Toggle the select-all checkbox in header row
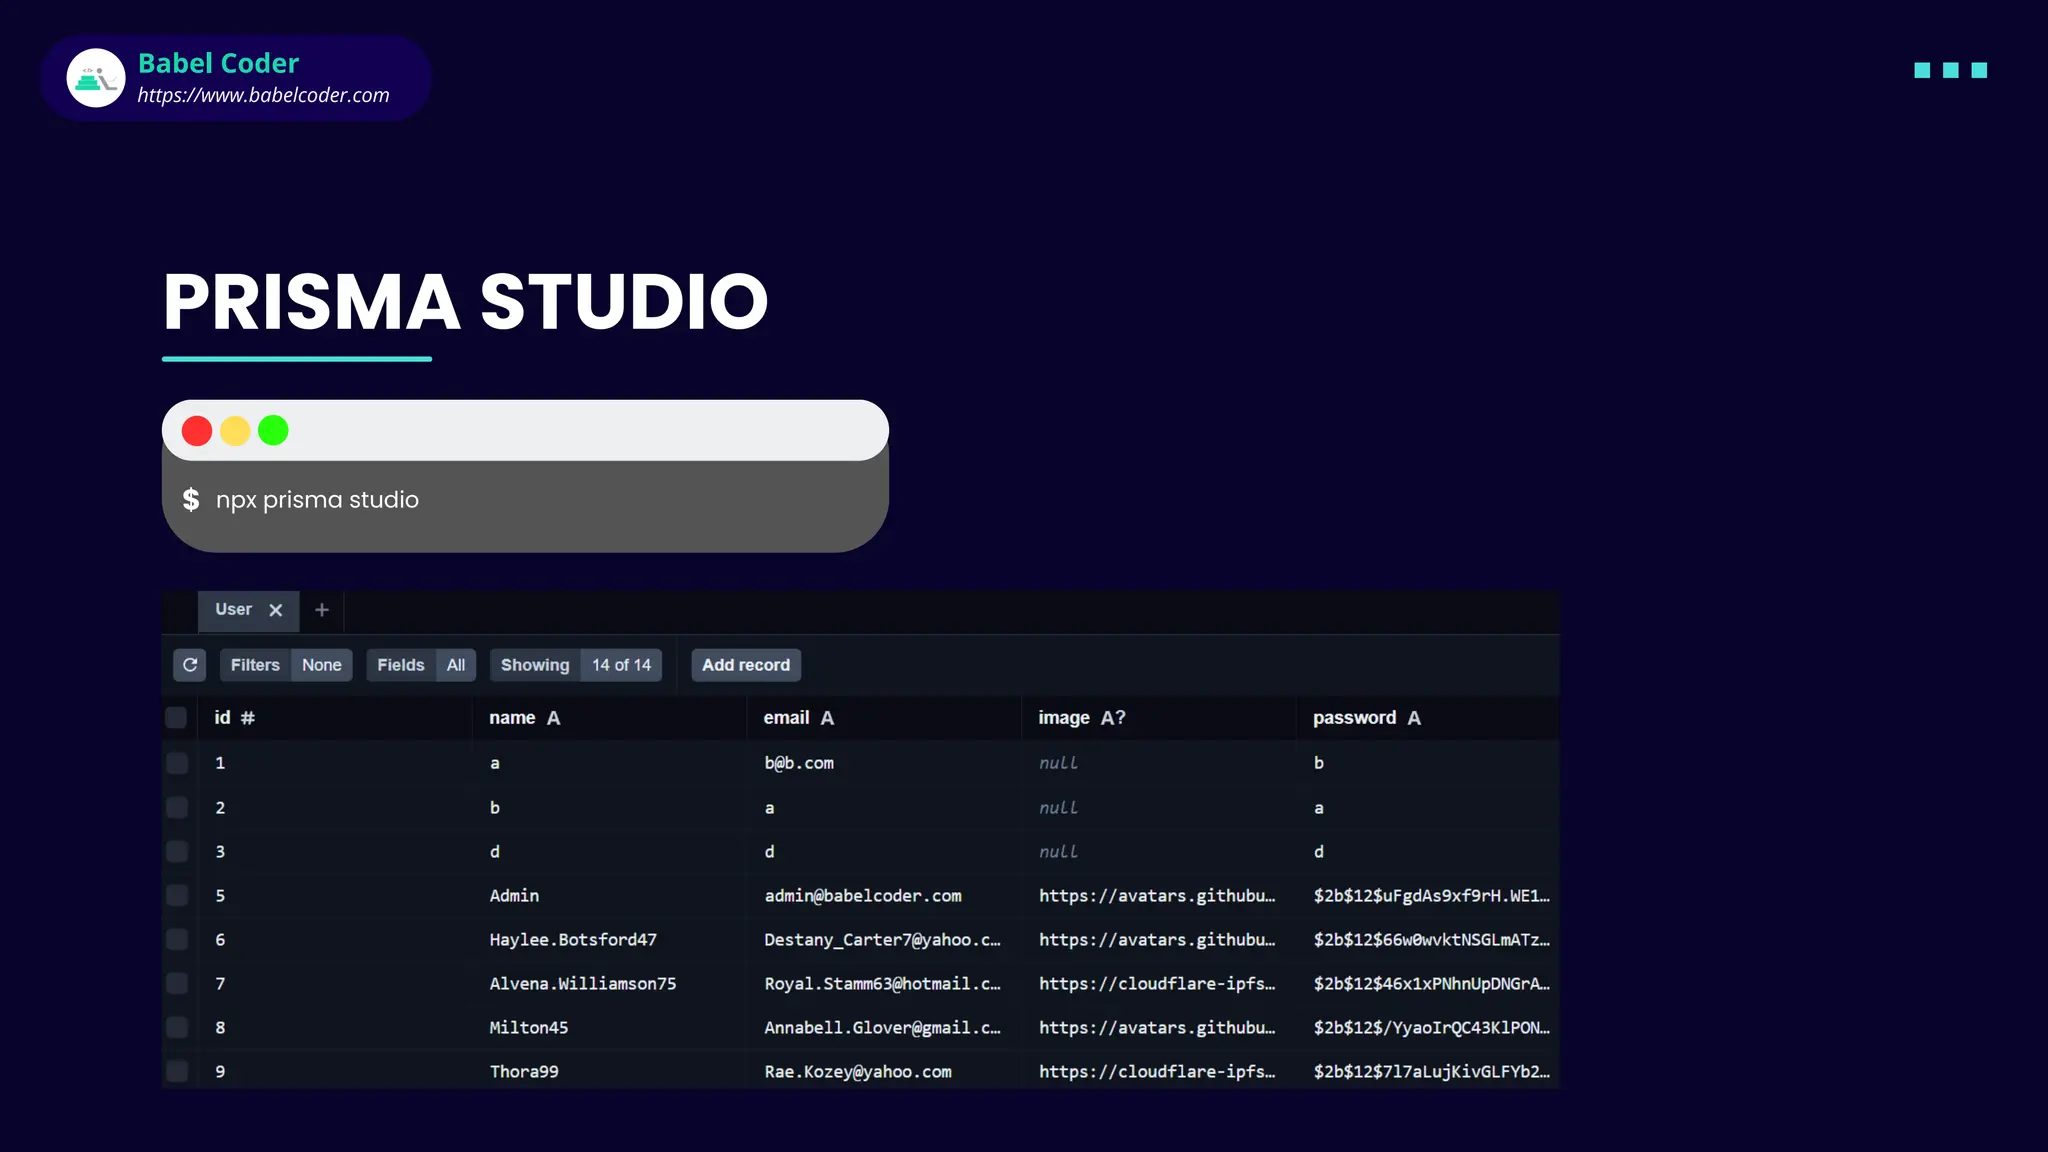The height and width of the screenshot is (1152, 2048). [176, 718]
